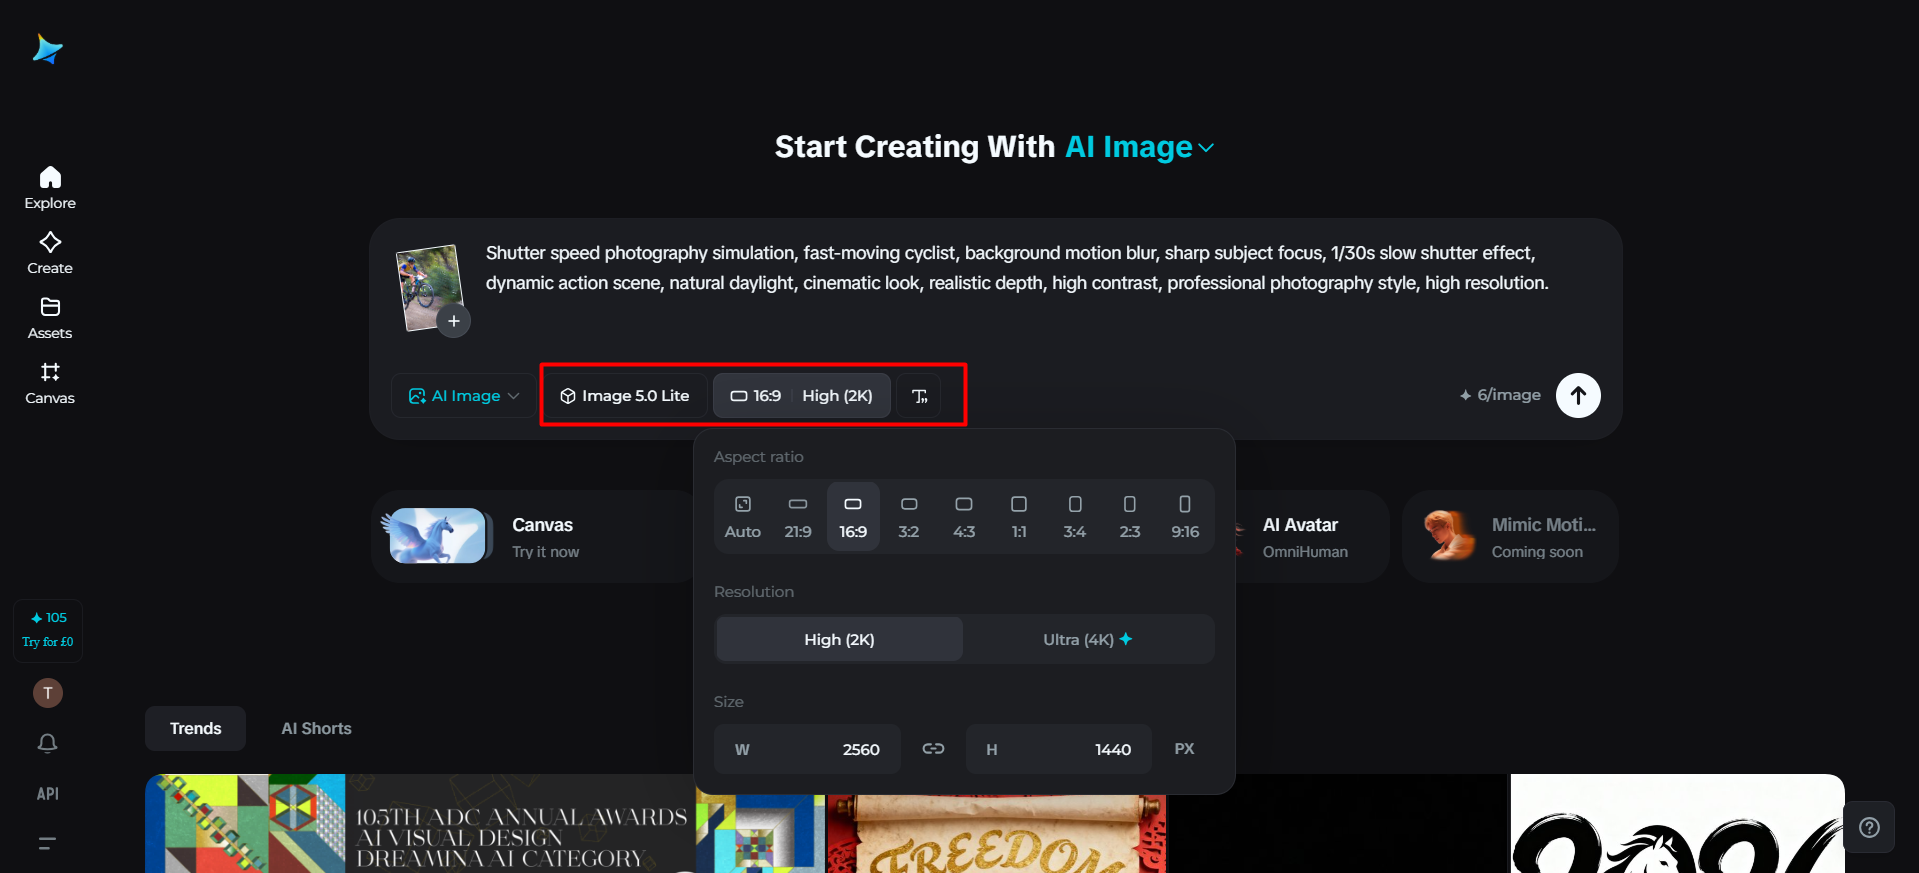Select 21:9 aspect ratio
The image size is (1919, 873).
(x=798, y=517)
